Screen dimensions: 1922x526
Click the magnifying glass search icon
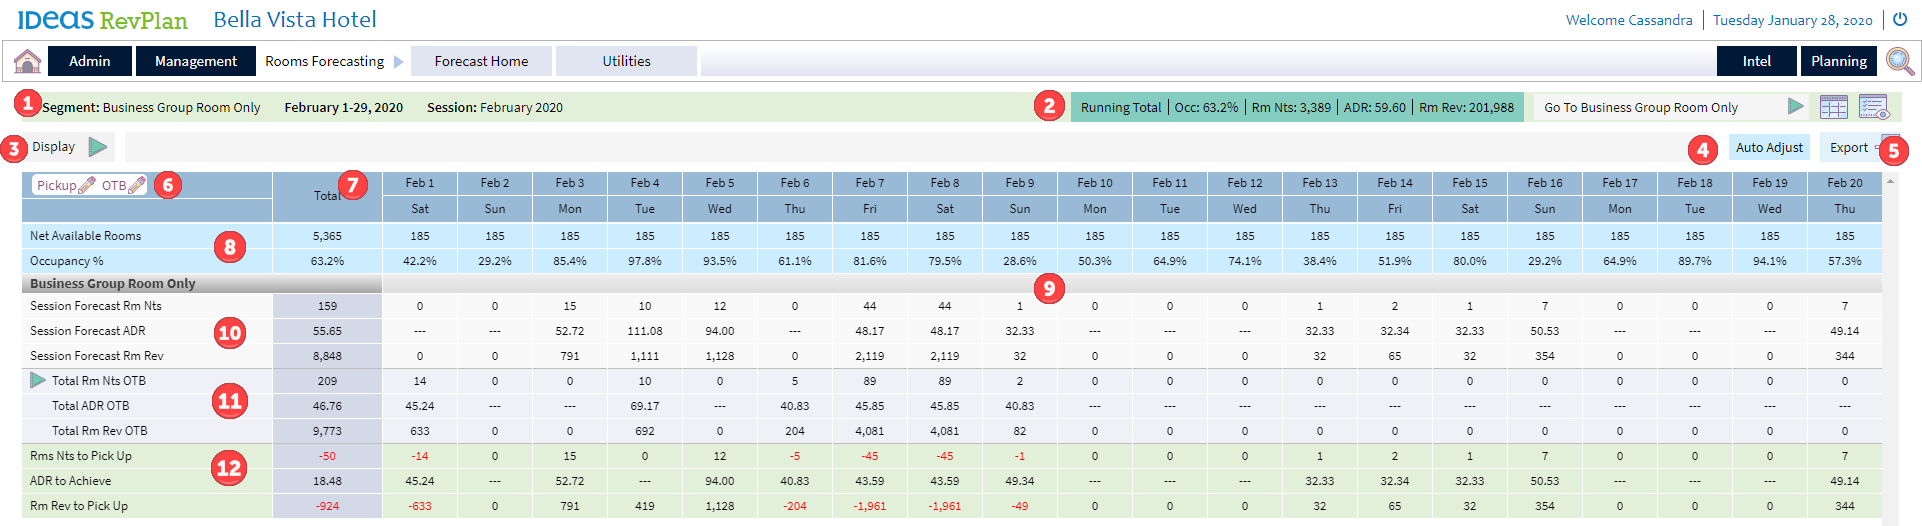[1900, 61]
